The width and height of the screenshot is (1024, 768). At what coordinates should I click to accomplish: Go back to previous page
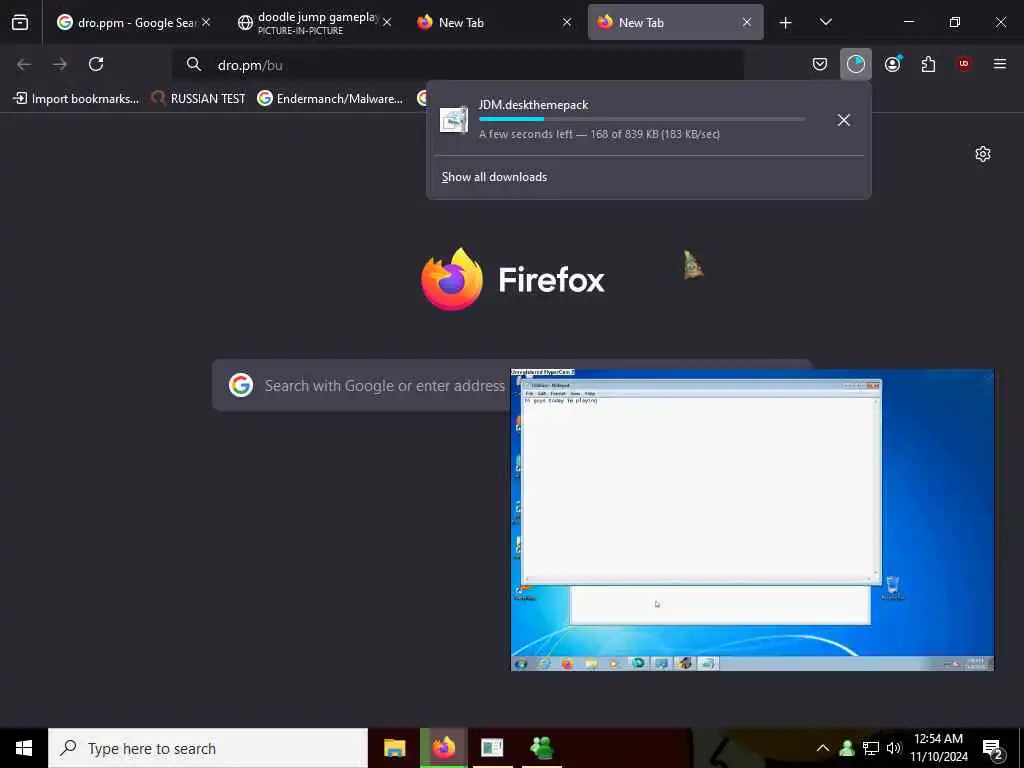[x=24, y=64]
